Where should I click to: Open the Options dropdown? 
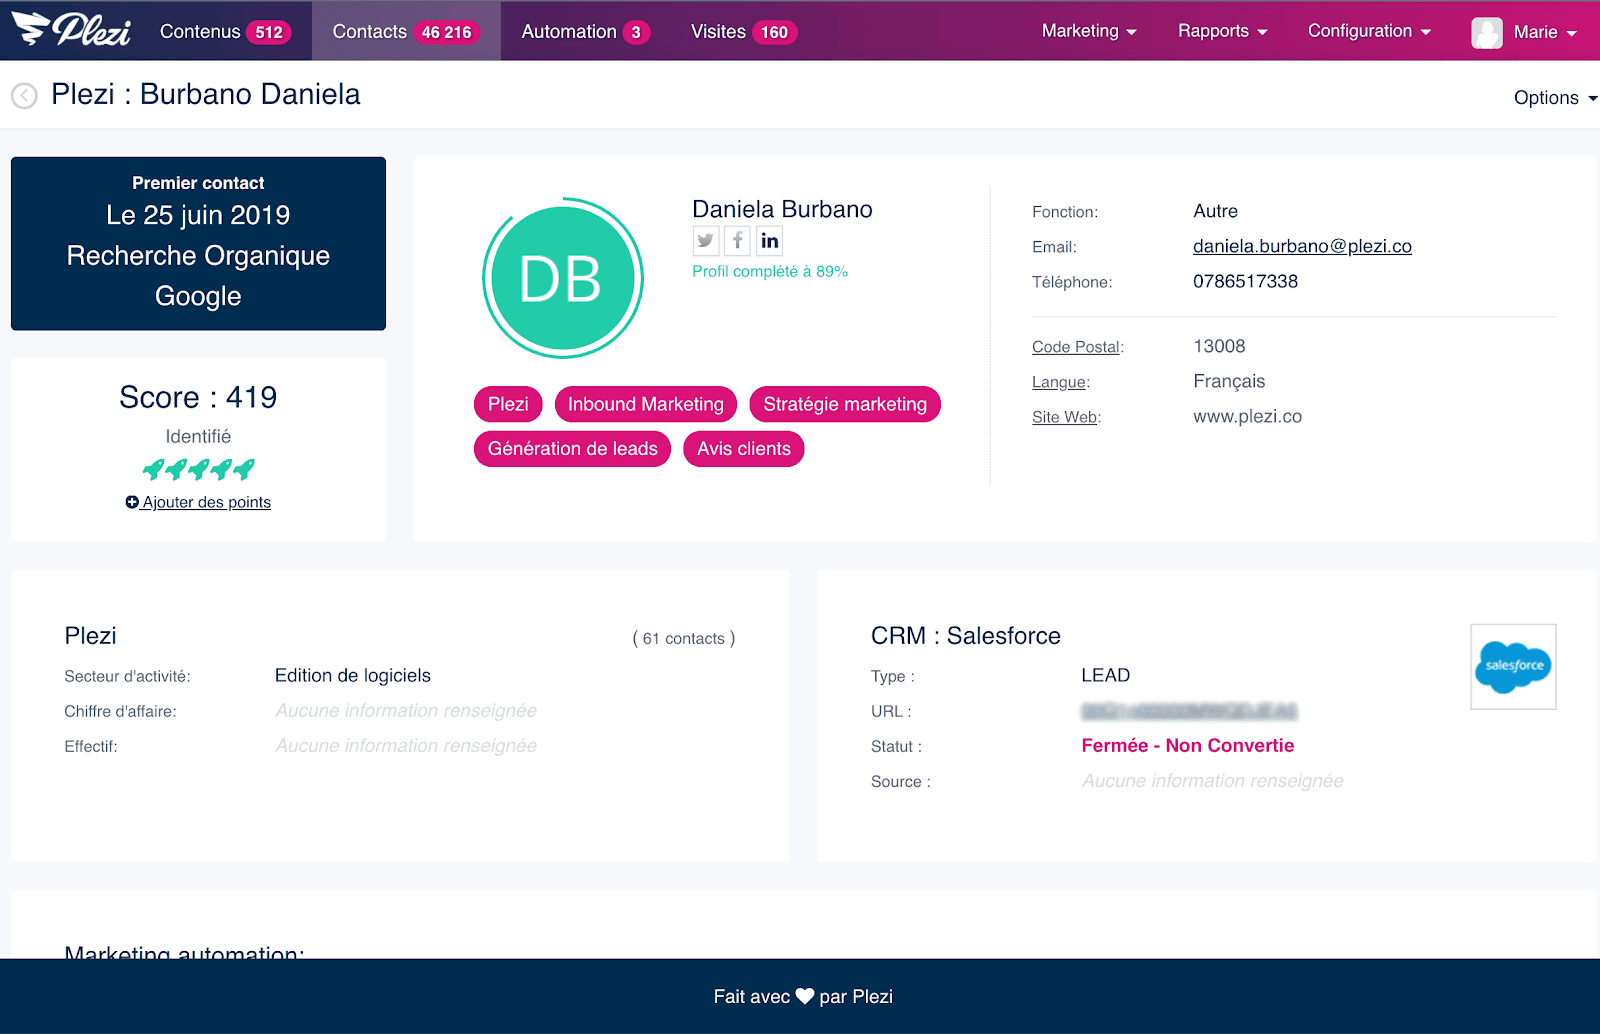click(1555, 97)
